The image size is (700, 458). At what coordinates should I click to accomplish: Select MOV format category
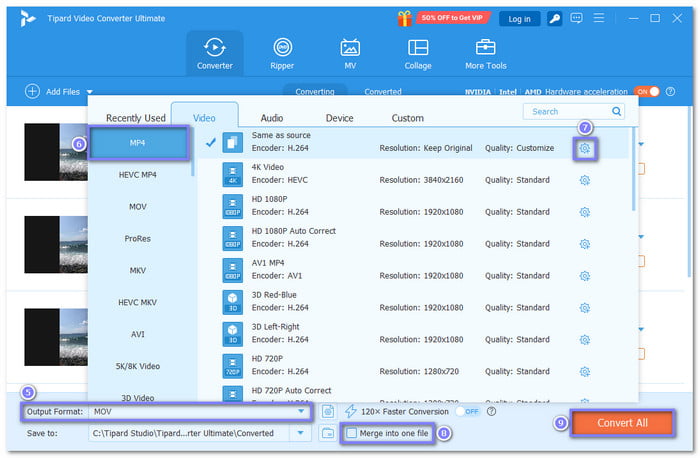click(x=138, y=207)
